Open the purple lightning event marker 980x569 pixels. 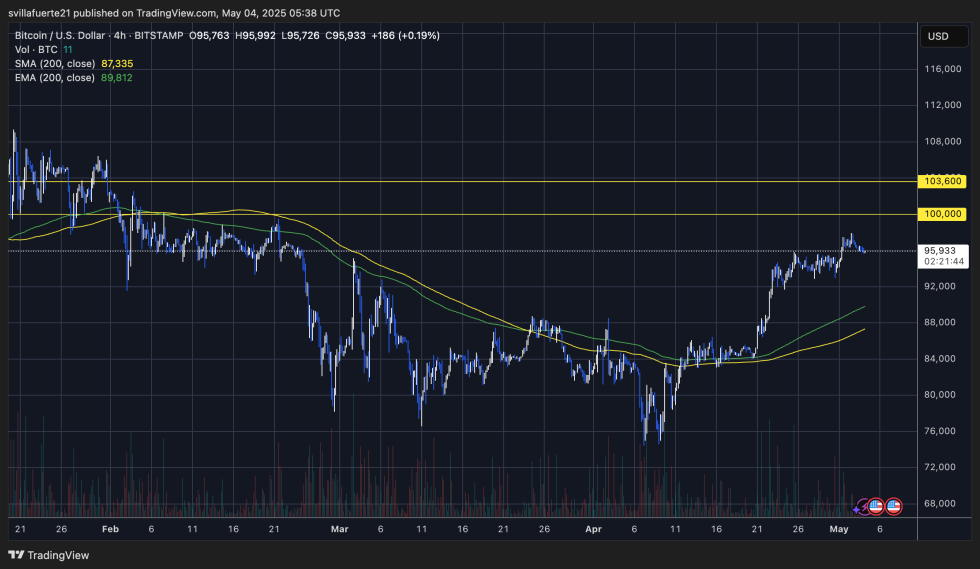861,507
